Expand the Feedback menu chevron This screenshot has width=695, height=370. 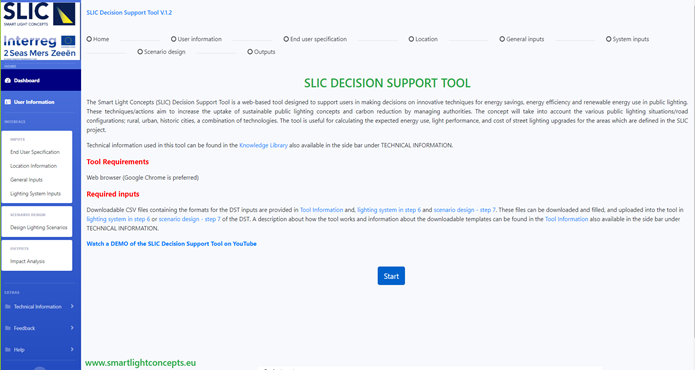pos(72,328)
